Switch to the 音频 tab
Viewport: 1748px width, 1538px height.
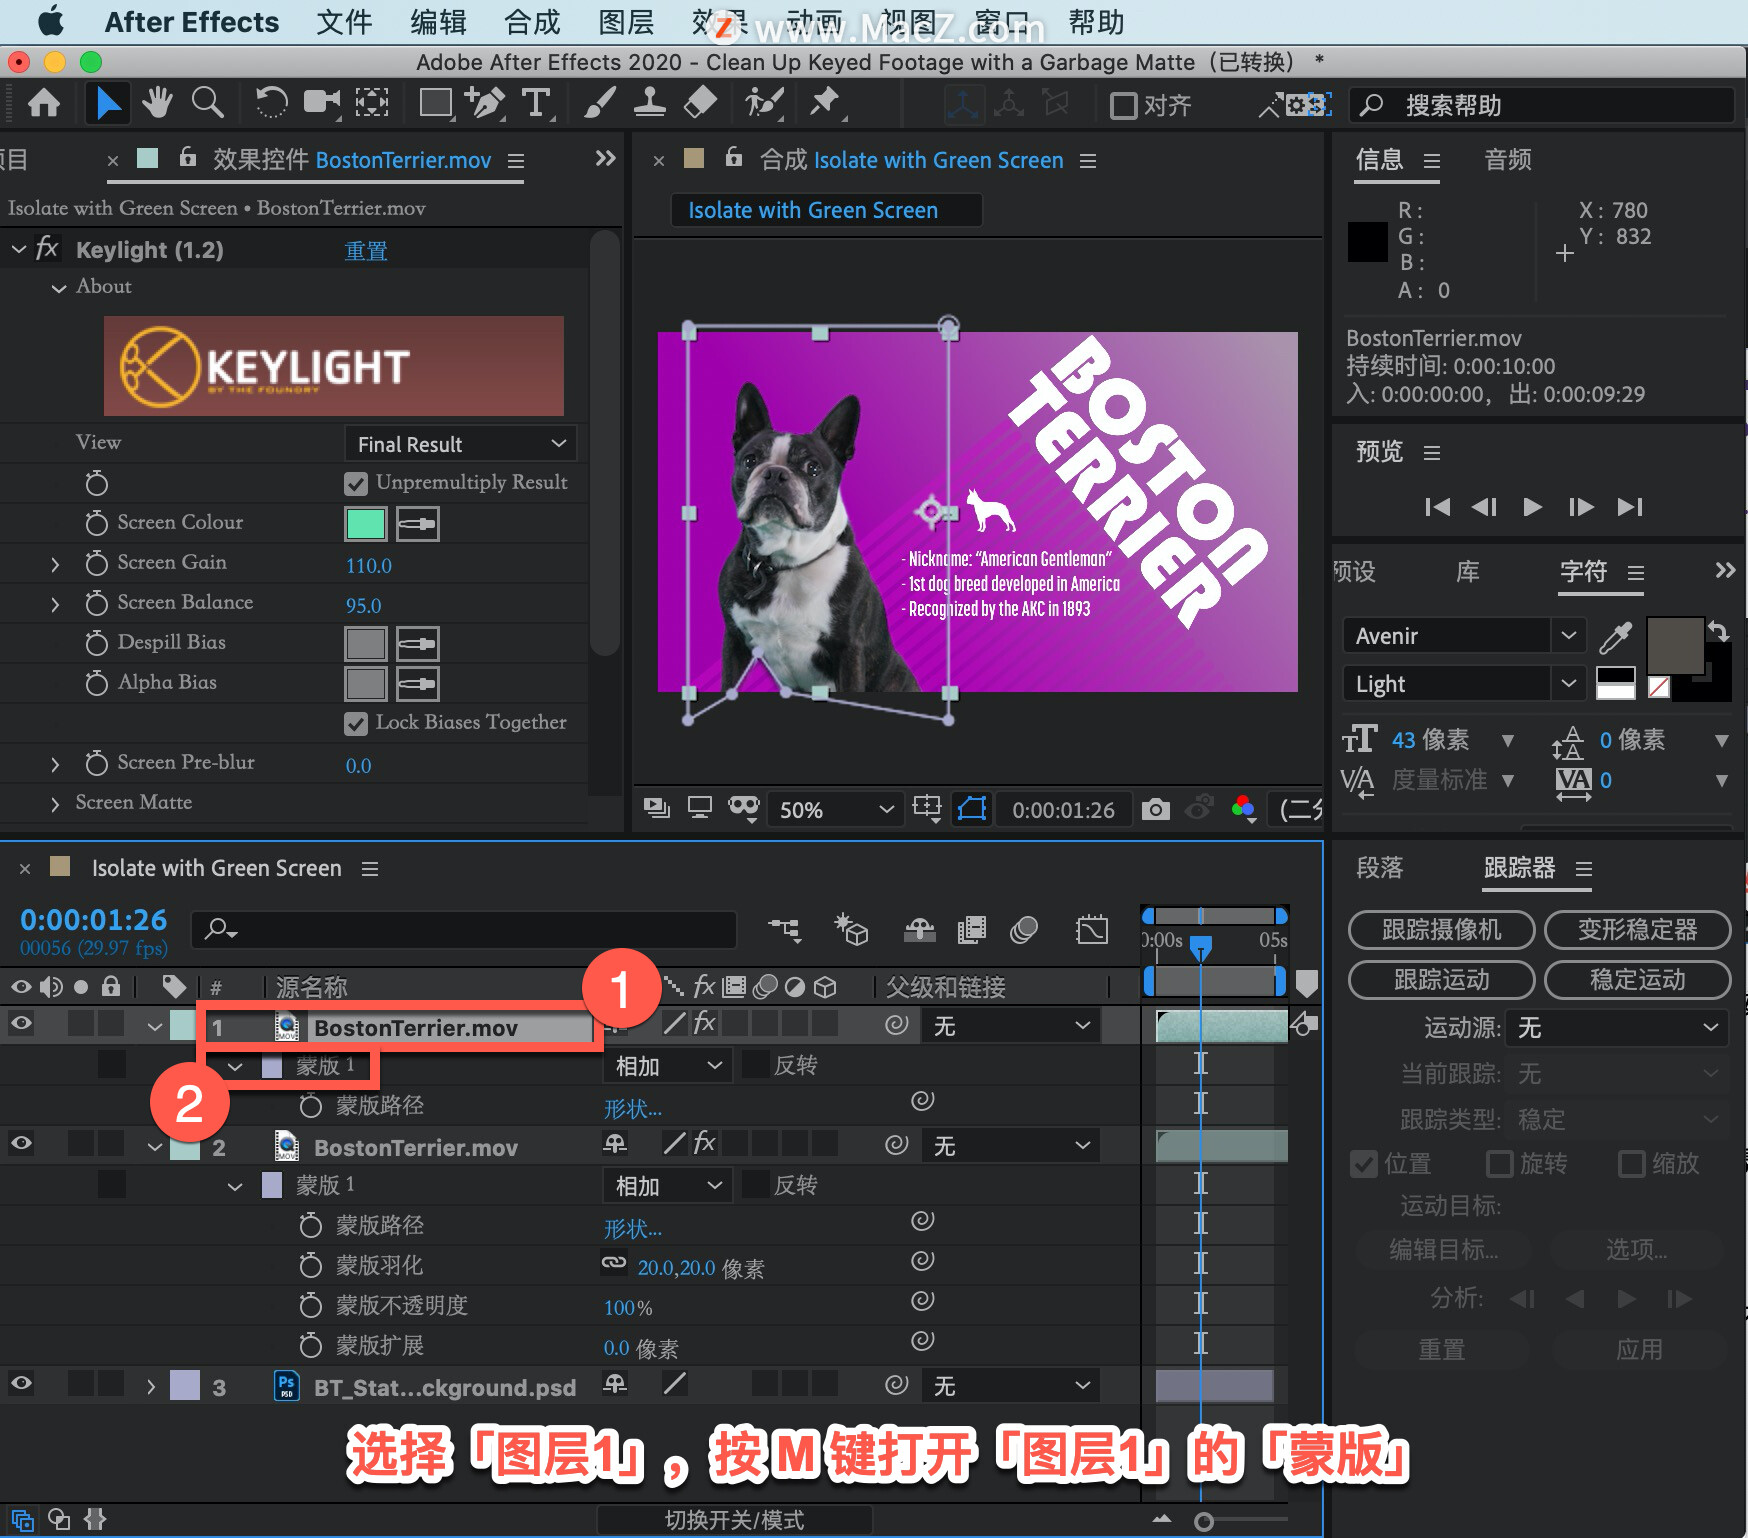(x=1508, y=160)
